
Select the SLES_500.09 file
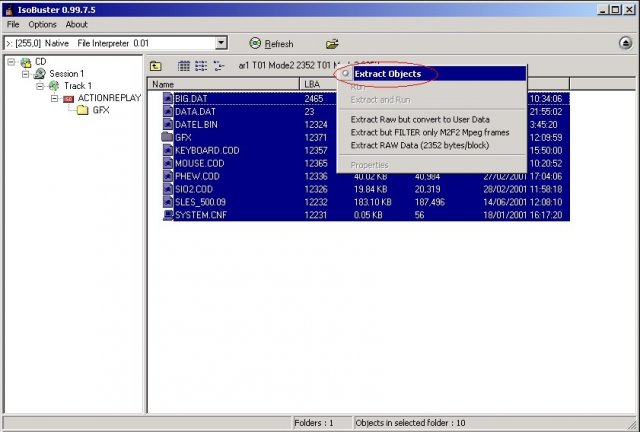(200, 202)
